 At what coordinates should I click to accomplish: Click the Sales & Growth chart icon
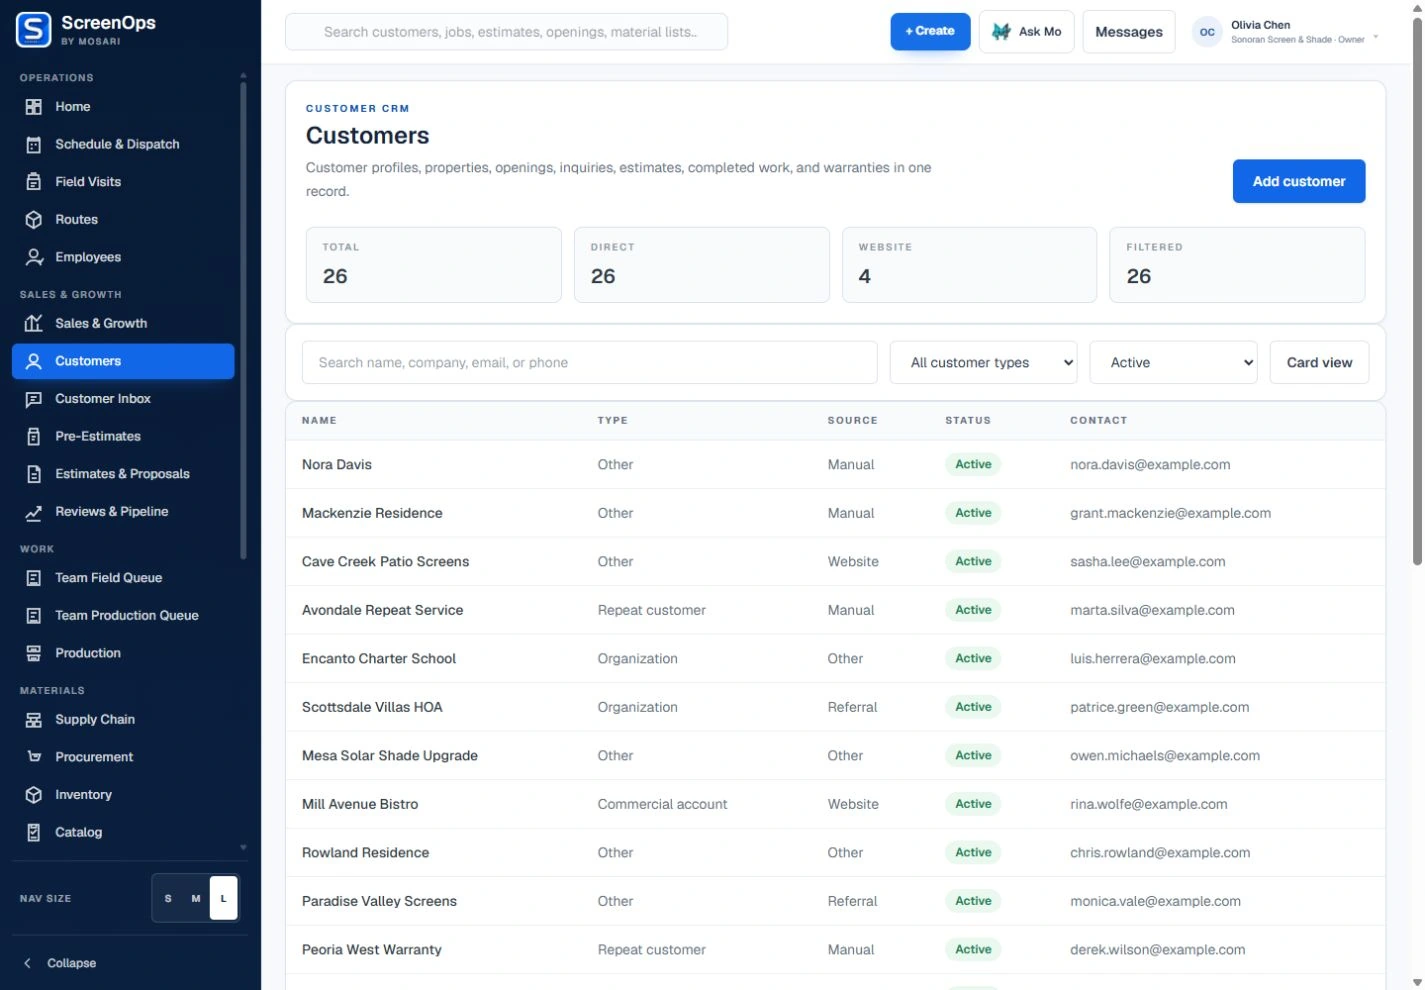pyautogui.click(x=34, y=324)
